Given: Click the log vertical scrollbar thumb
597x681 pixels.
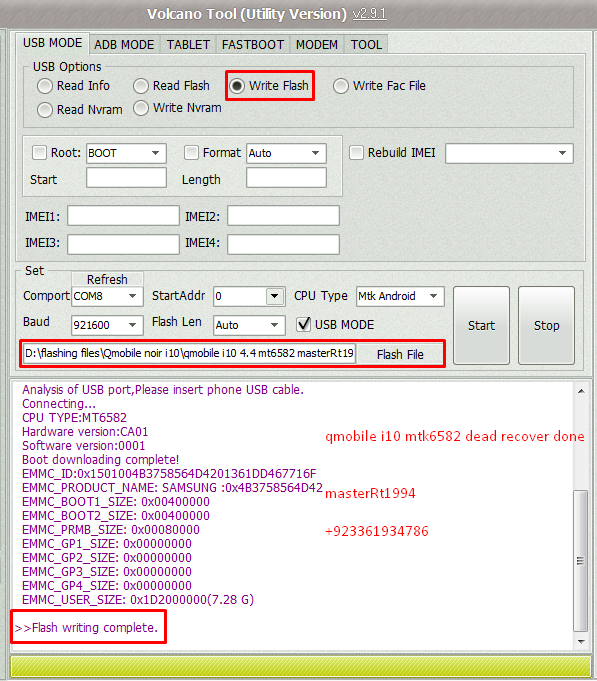Looking at the screenshot, I should pos(581,561).
